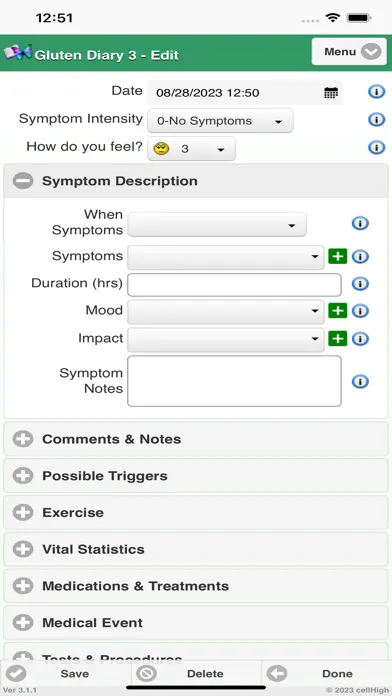392x696 pixels.
Task: Expand the Vital Statistics section
Action: click(x=196, y=550)
